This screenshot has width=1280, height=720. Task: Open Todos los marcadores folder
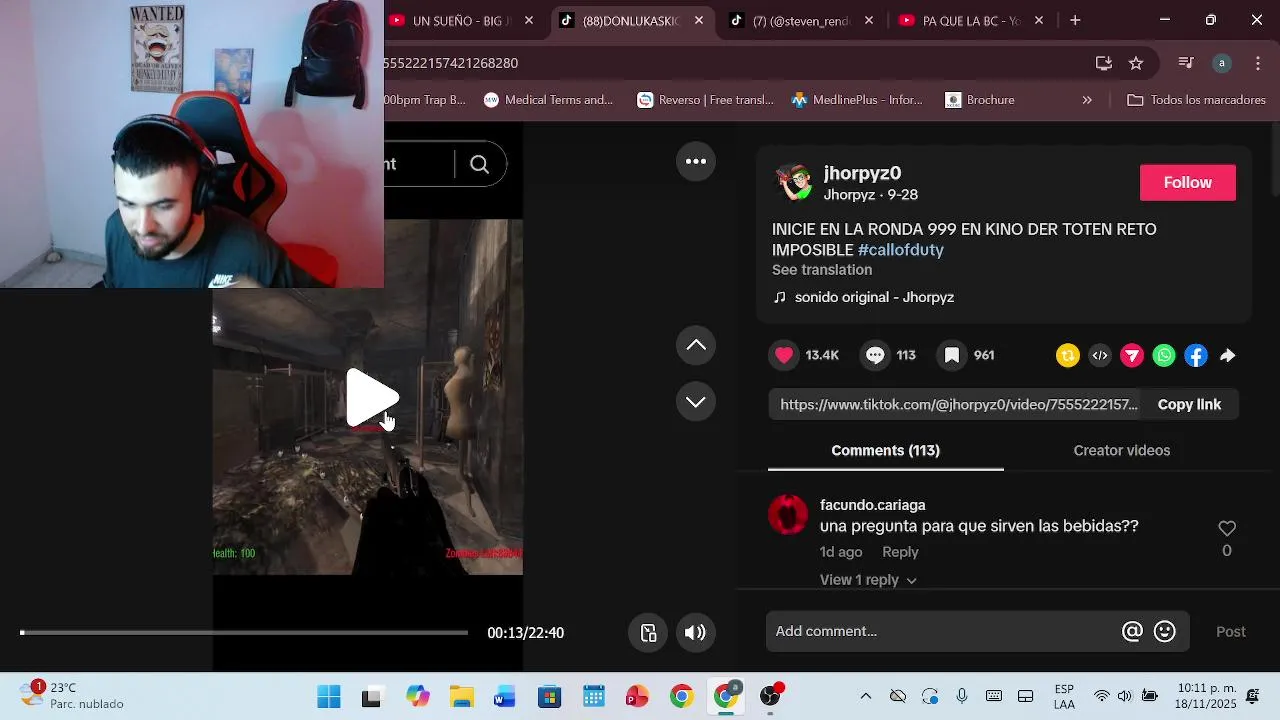pos(1196,100)
